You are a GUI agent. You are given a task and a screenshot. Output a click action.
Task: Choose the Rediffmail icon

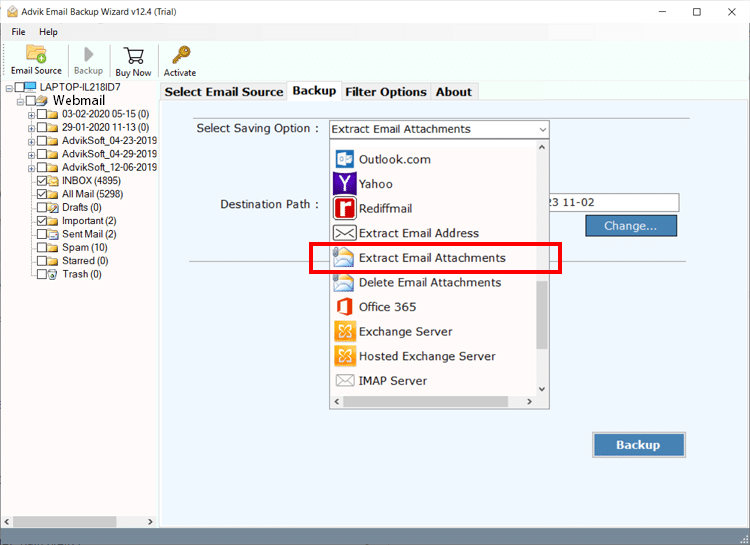pyautogui.click(x=344, y=208)
